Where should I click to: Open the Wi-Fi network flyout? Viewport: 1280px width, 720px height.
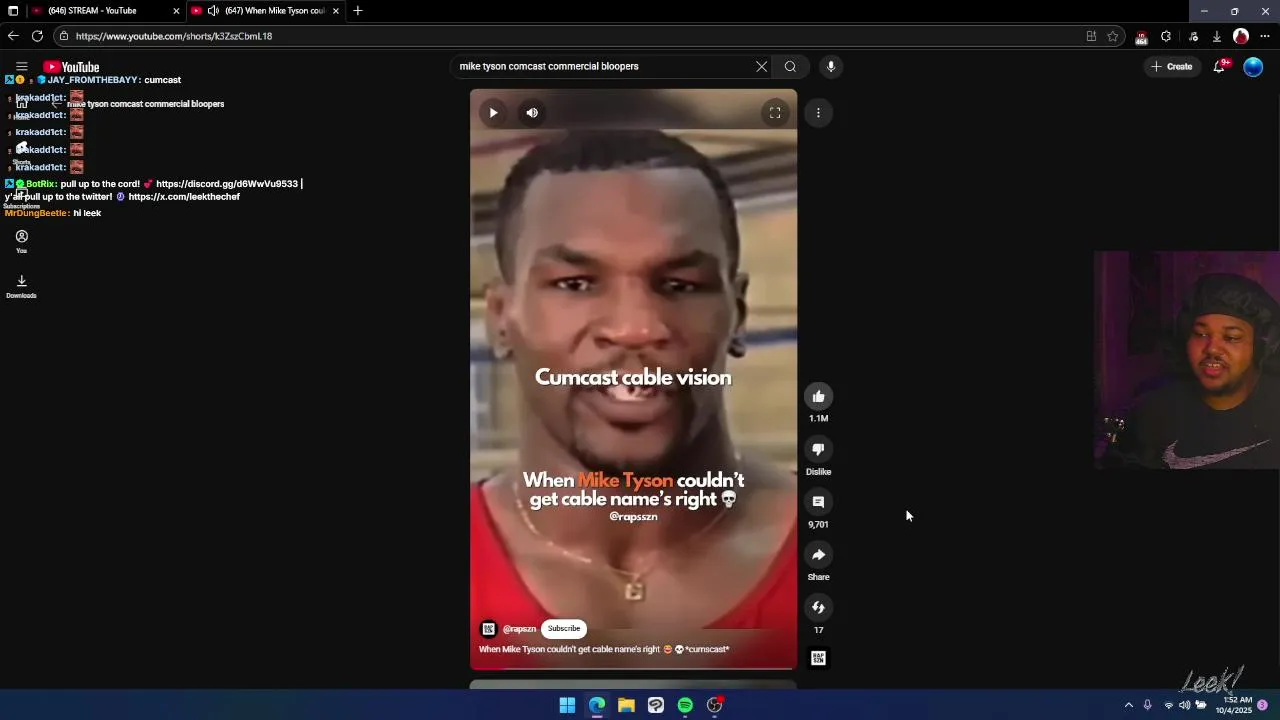[1168, 705]
